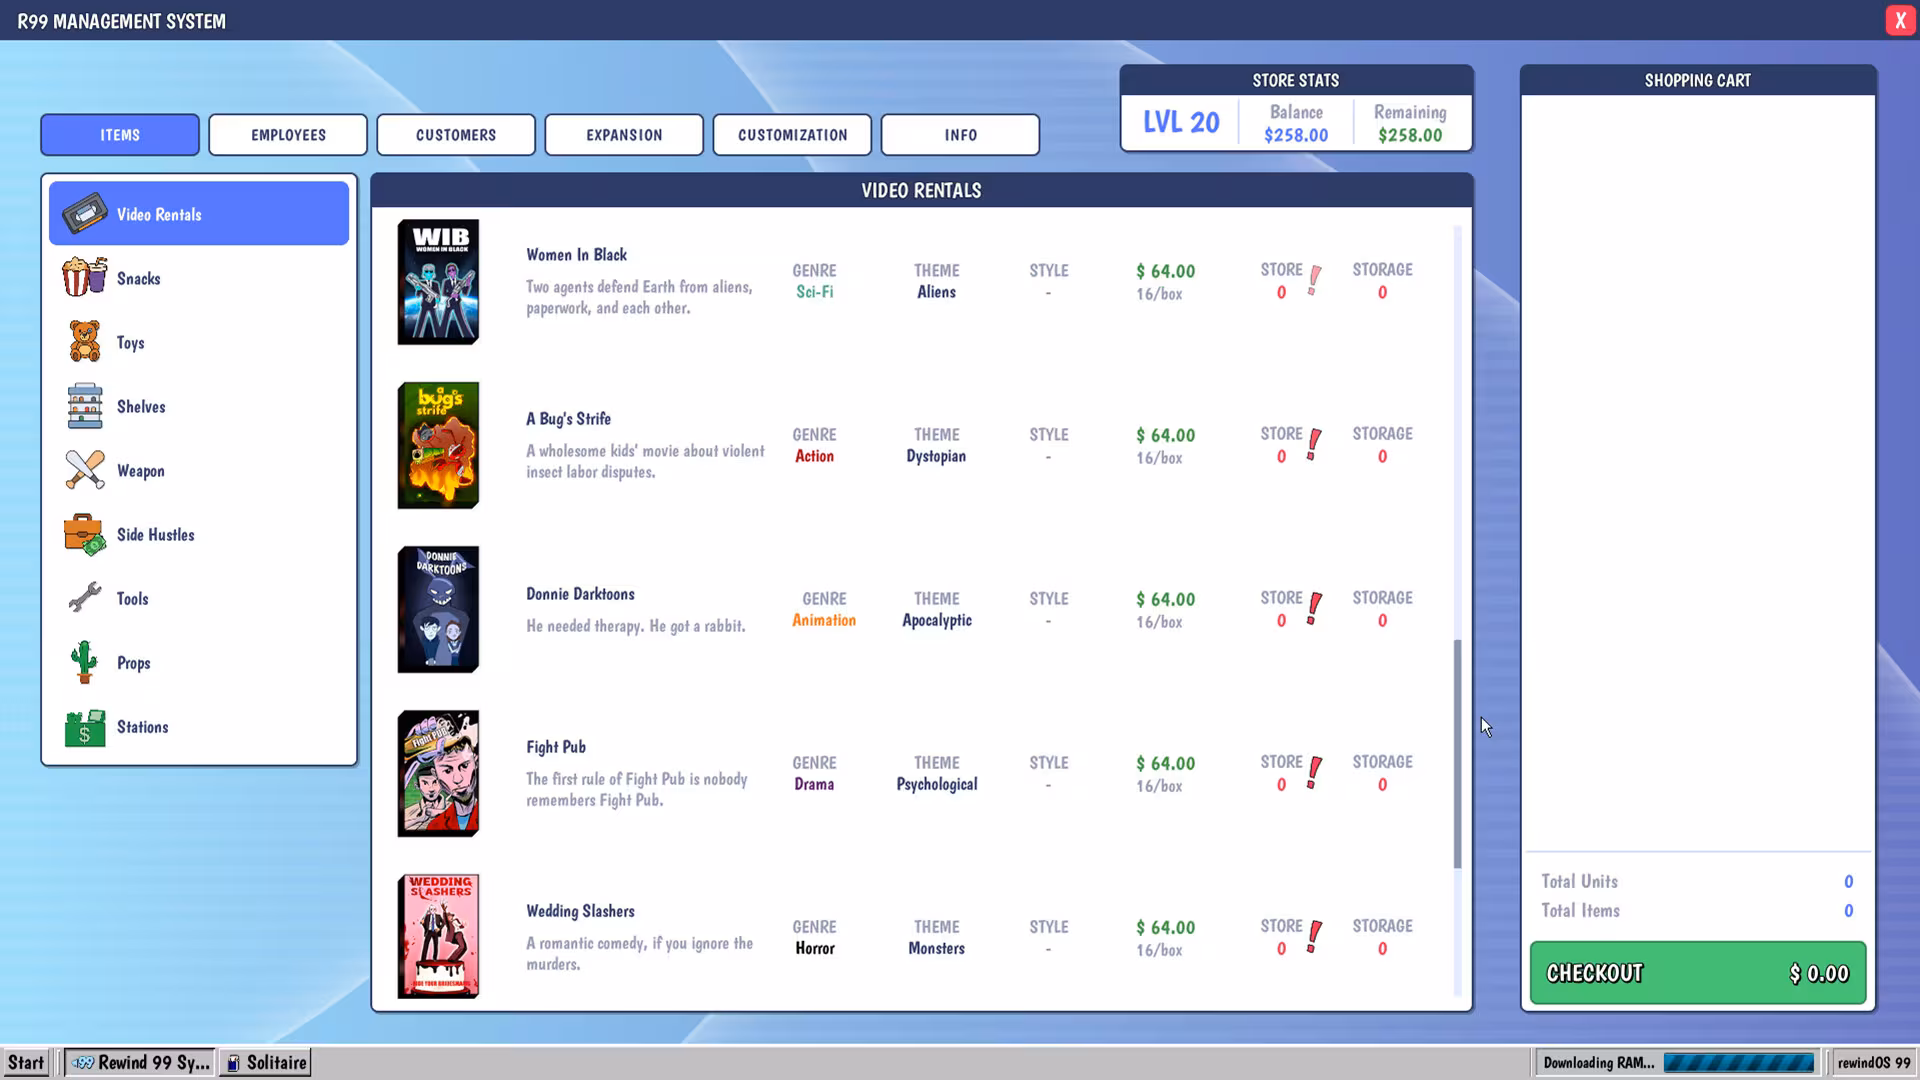Switch to the Employees tab
This screenshot has height=1080, width=1920.
288,135
